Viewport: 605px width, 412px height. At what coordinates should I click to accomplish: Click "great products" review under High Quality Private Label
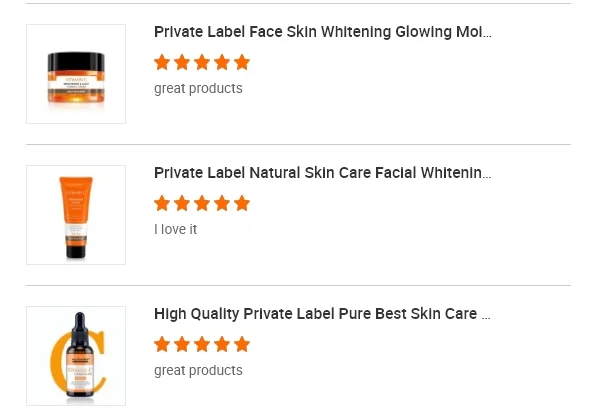point(198,370)
